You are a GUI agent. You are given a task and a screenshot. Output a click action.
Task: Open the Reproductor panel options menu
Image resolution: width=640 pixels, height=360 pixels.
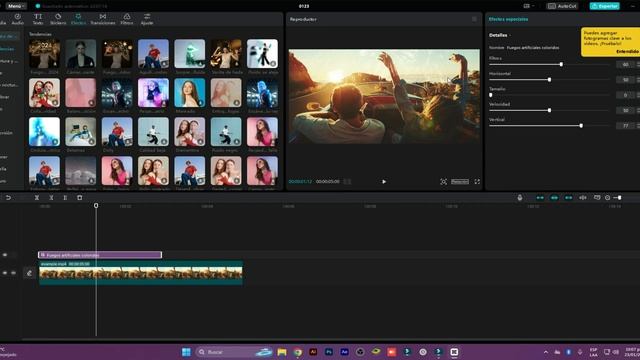coord(474,19)
